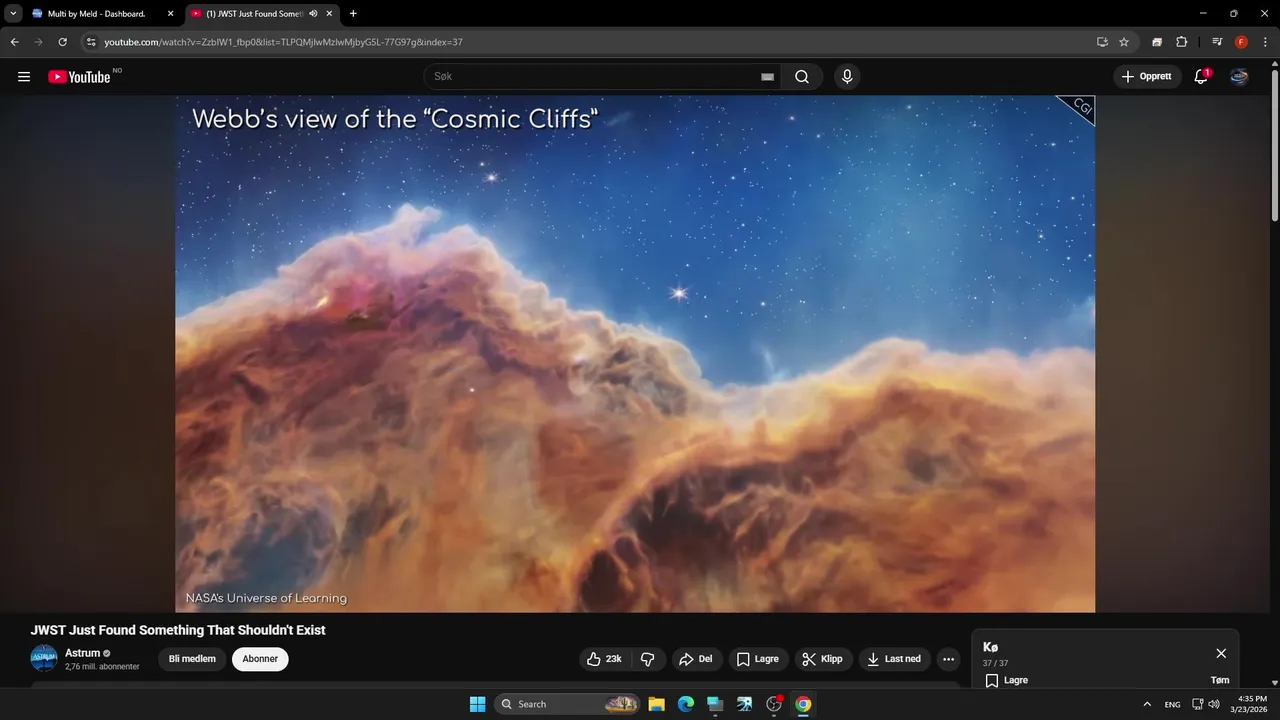Open the ENG language indicator
Image resolution: width=1280 pixels, height=720 pixels.
[1172, 704]
